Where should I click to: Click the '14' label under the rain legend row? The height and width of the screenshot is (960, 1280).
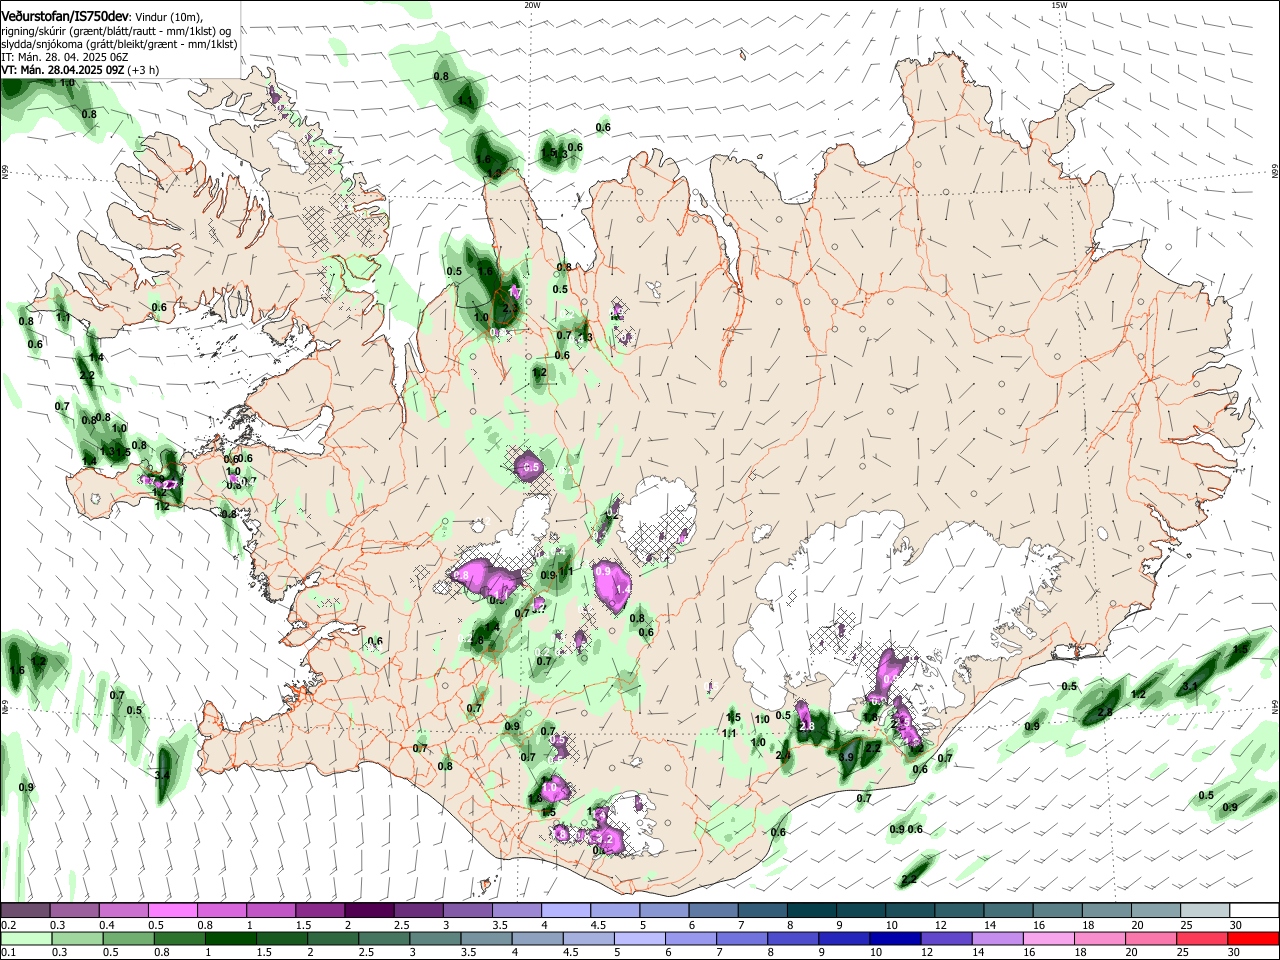point(978,952)
